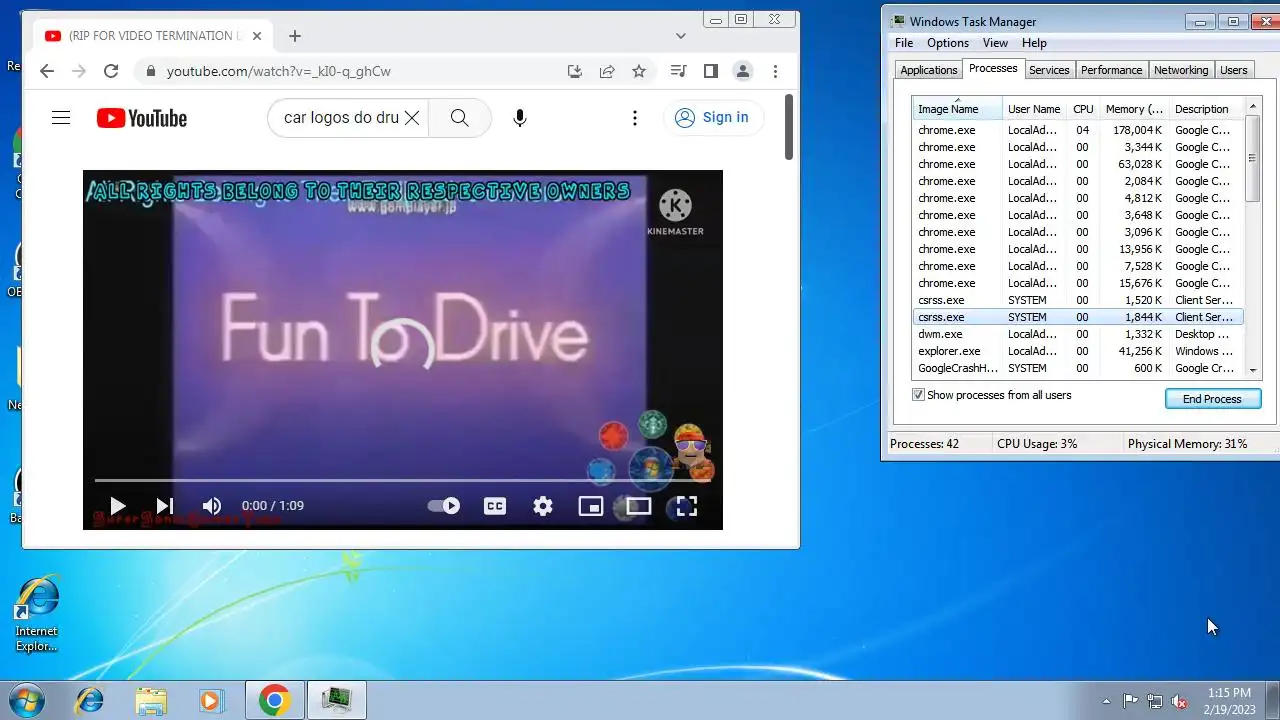
Task: Open Task Manager Options menu
Action: [x=948, y=43]
